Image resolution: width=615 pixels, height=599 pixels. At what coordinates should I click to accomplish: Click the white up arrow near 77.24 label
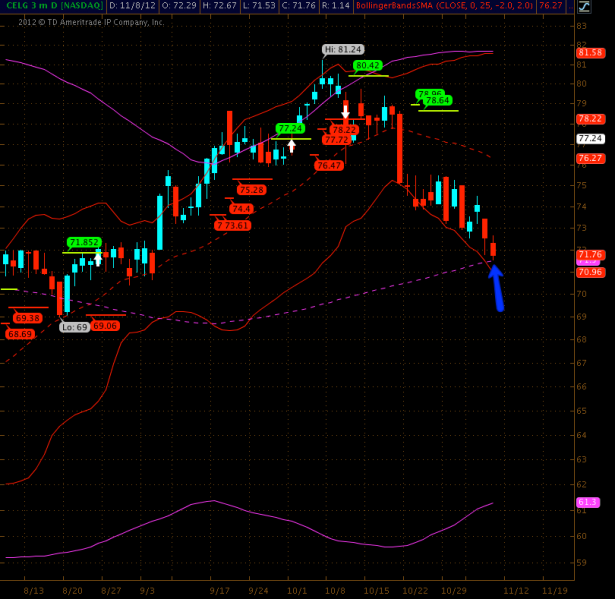(x=291, y=146)
